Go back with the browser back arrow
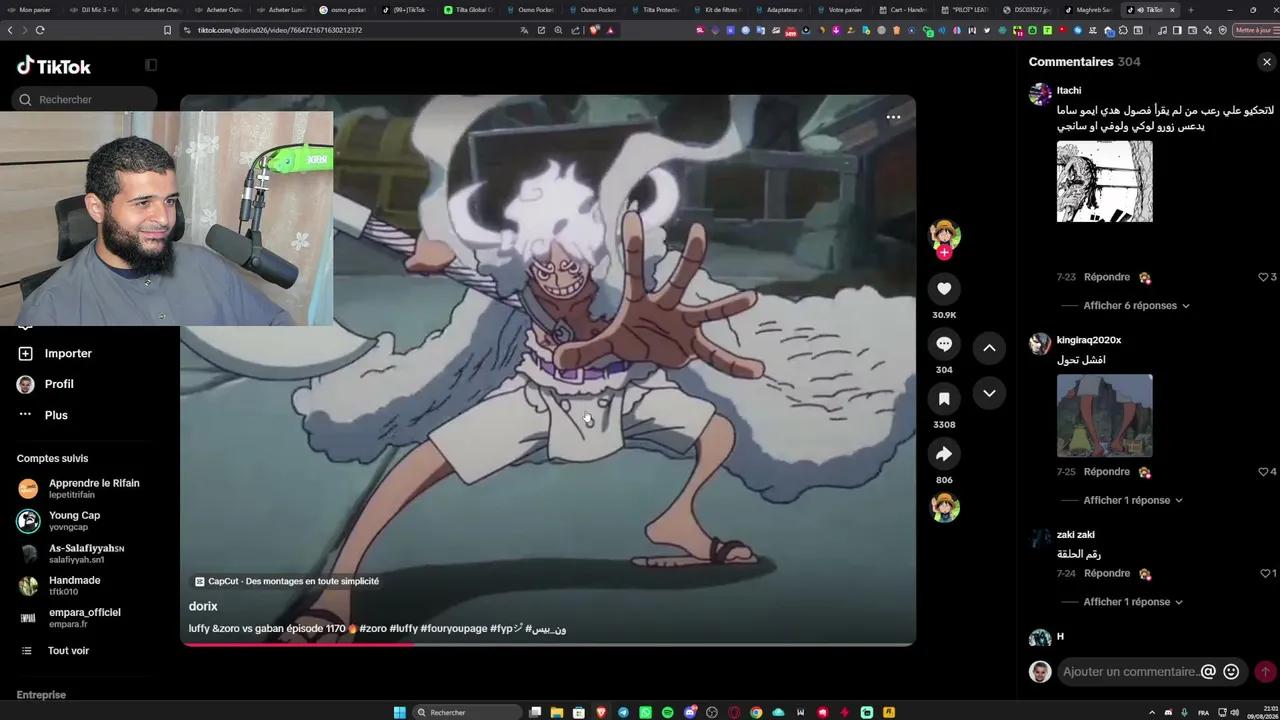Viewport: 1280px width, 720px height. (x=10, y=30)
